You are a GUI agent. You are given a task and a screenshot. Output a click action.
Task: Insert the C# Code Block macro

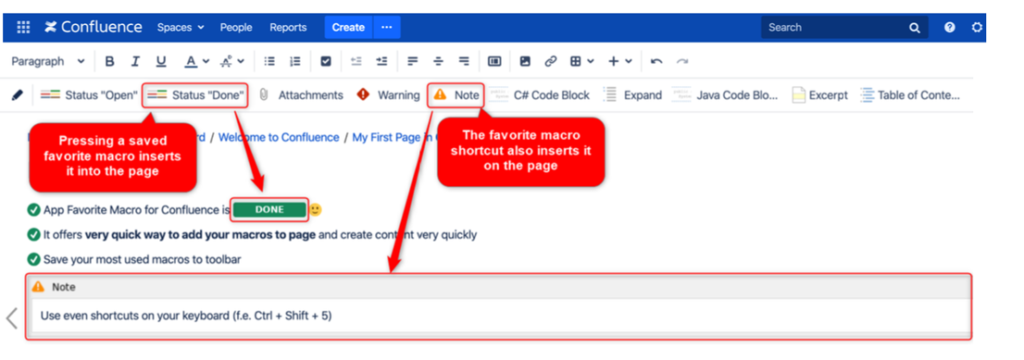click(539, 95)
